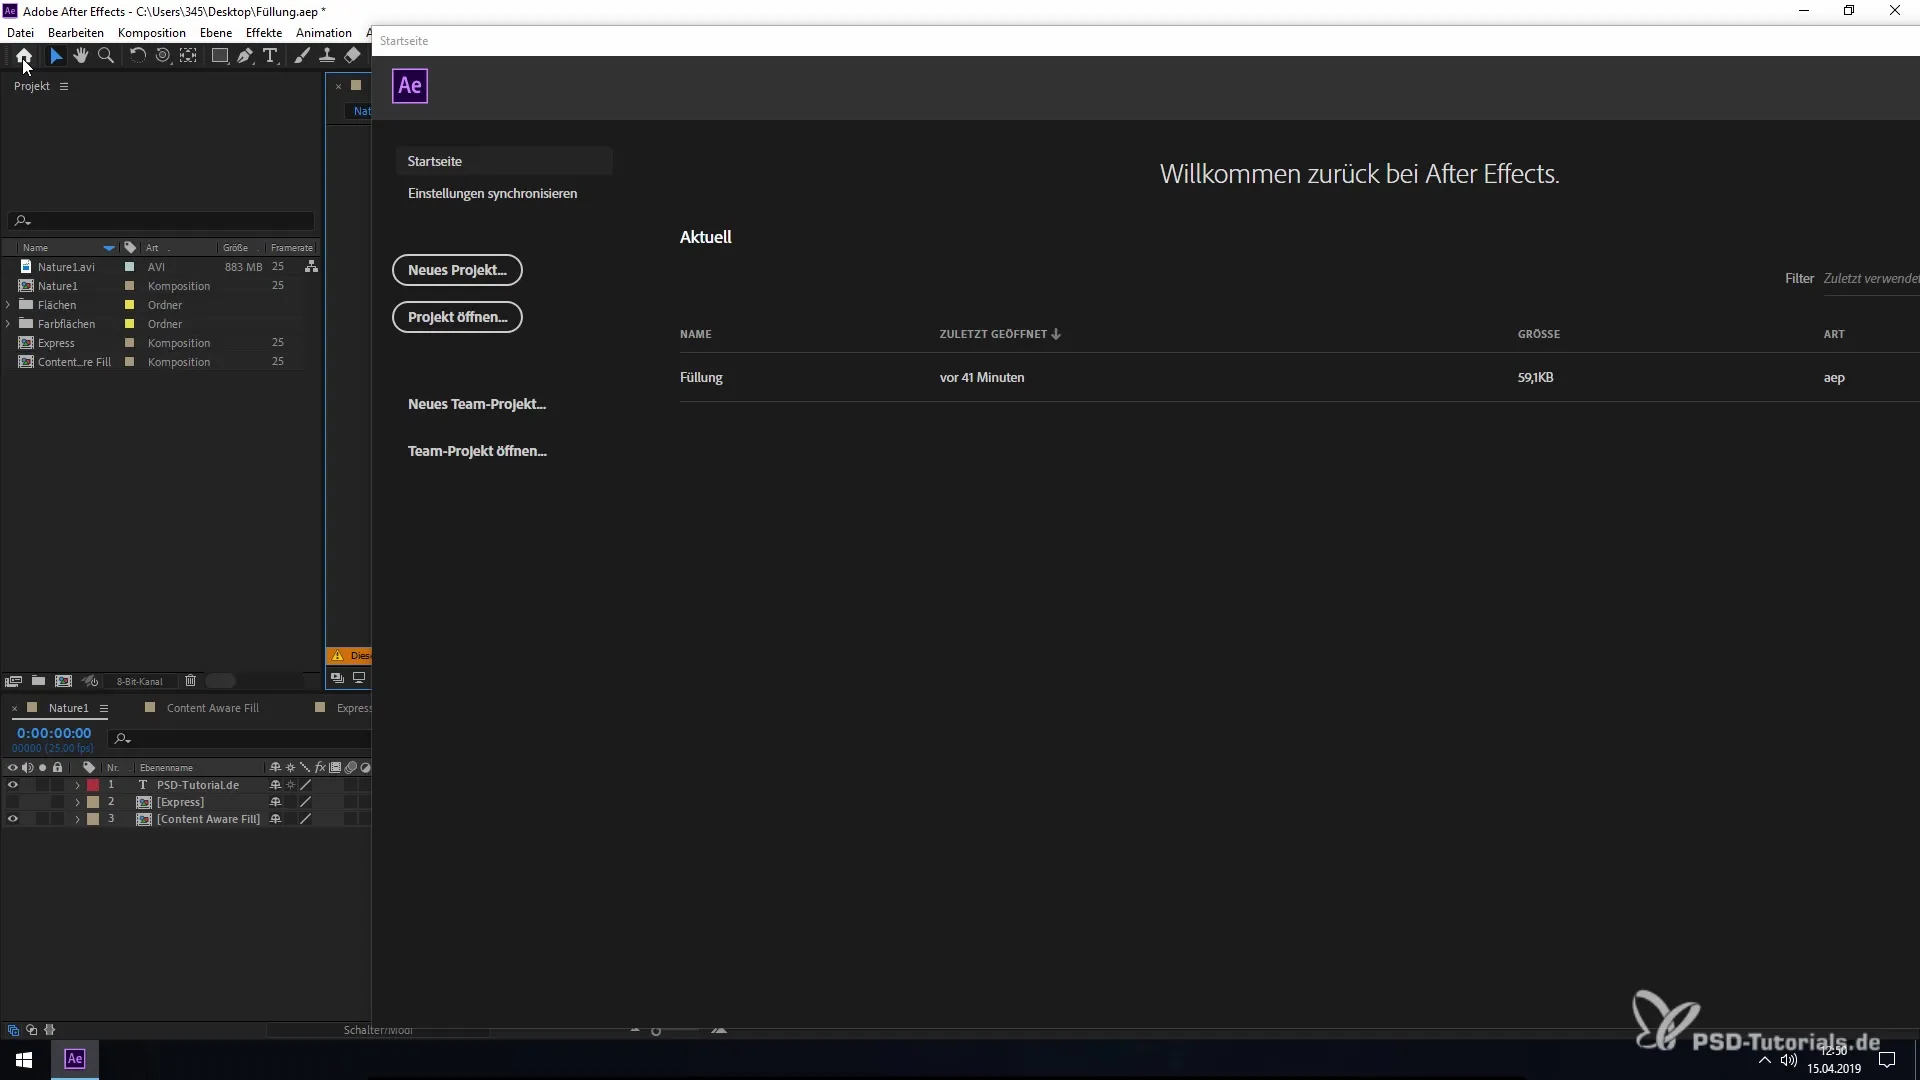Open the Filter Zuletzt verwendet field
The image size is (1920, 1080).
click(x=1871, y=279)
